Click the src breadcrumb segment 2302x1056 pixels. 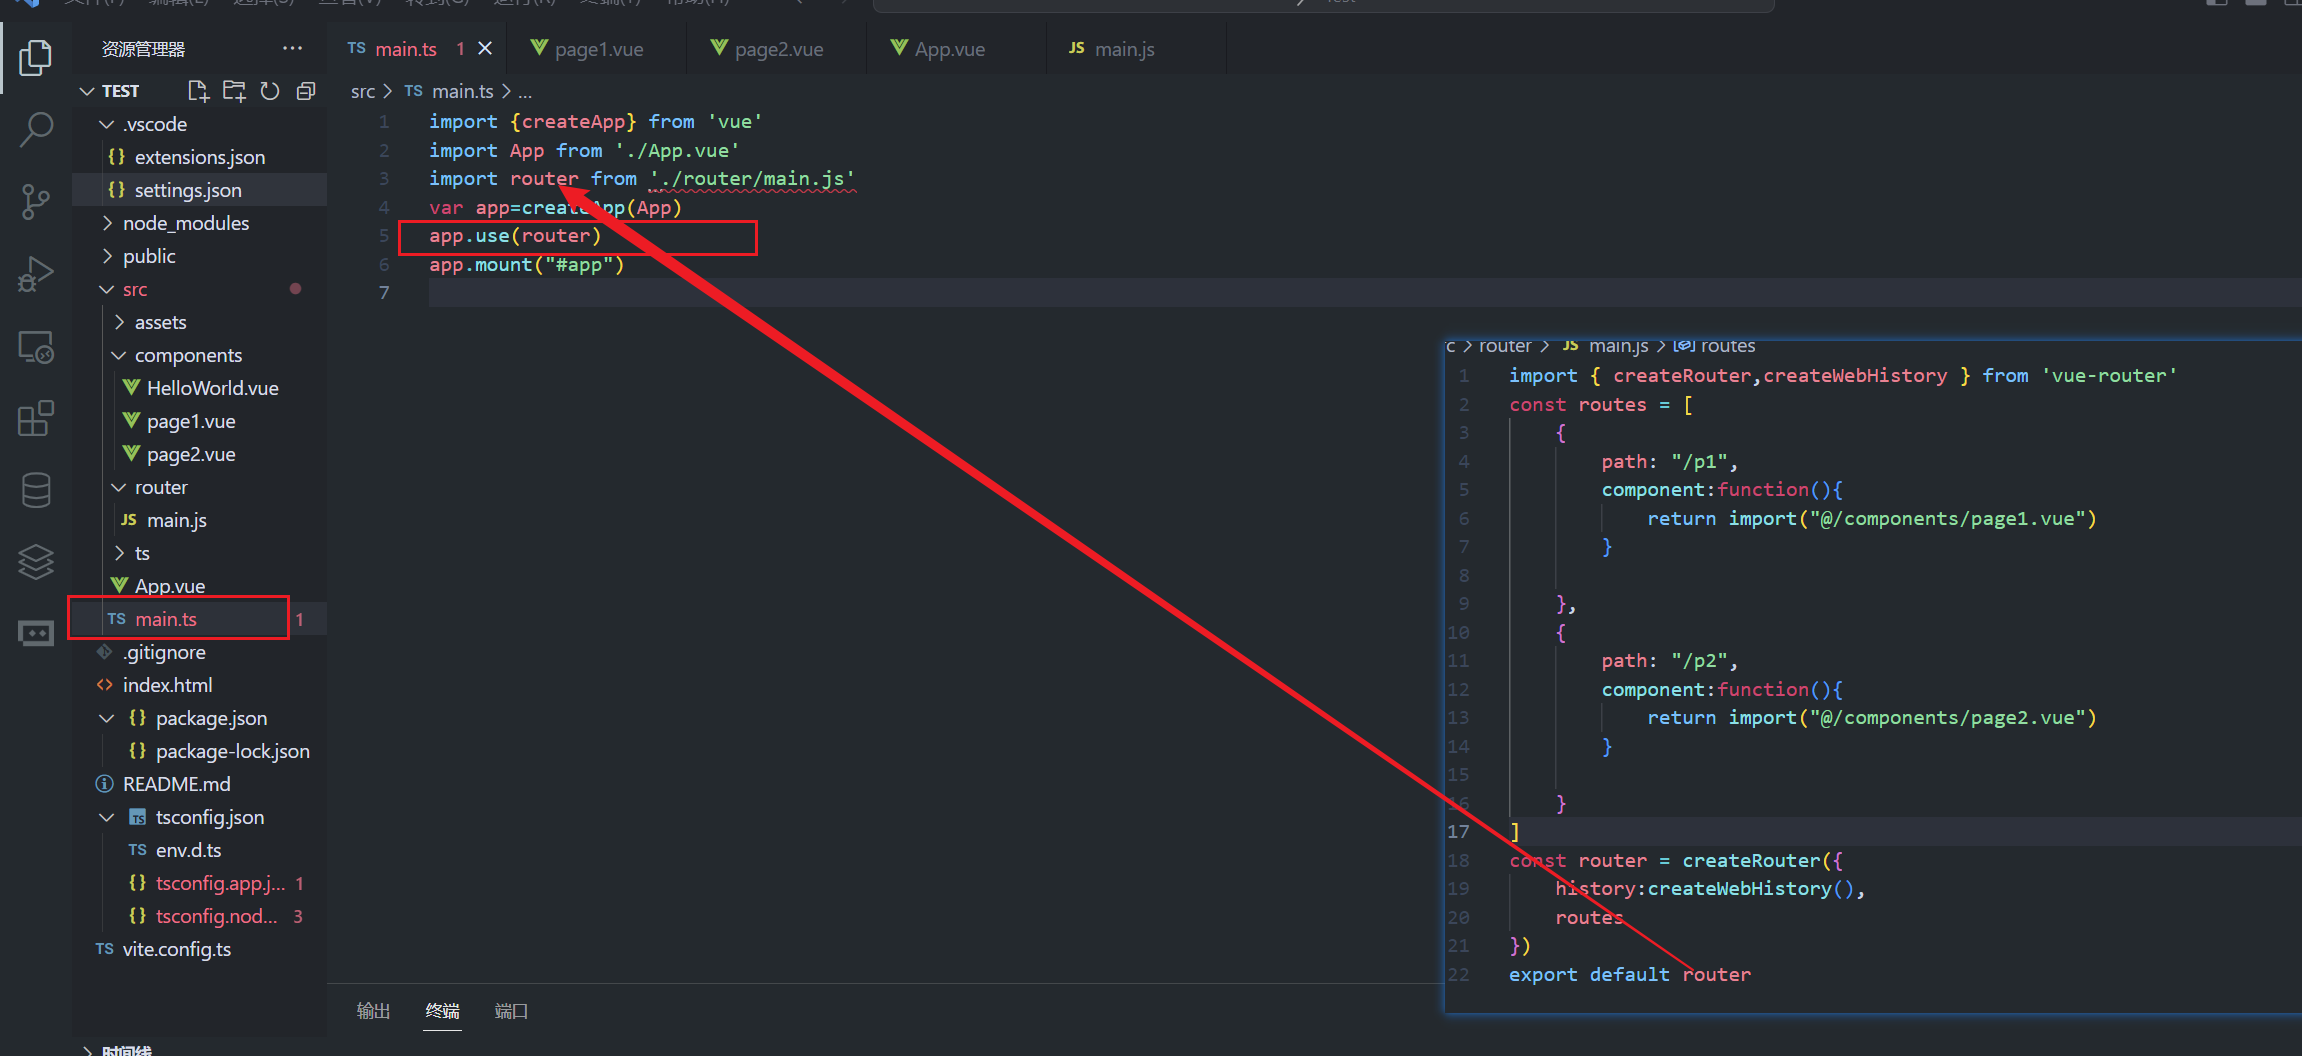pos(362,91)
